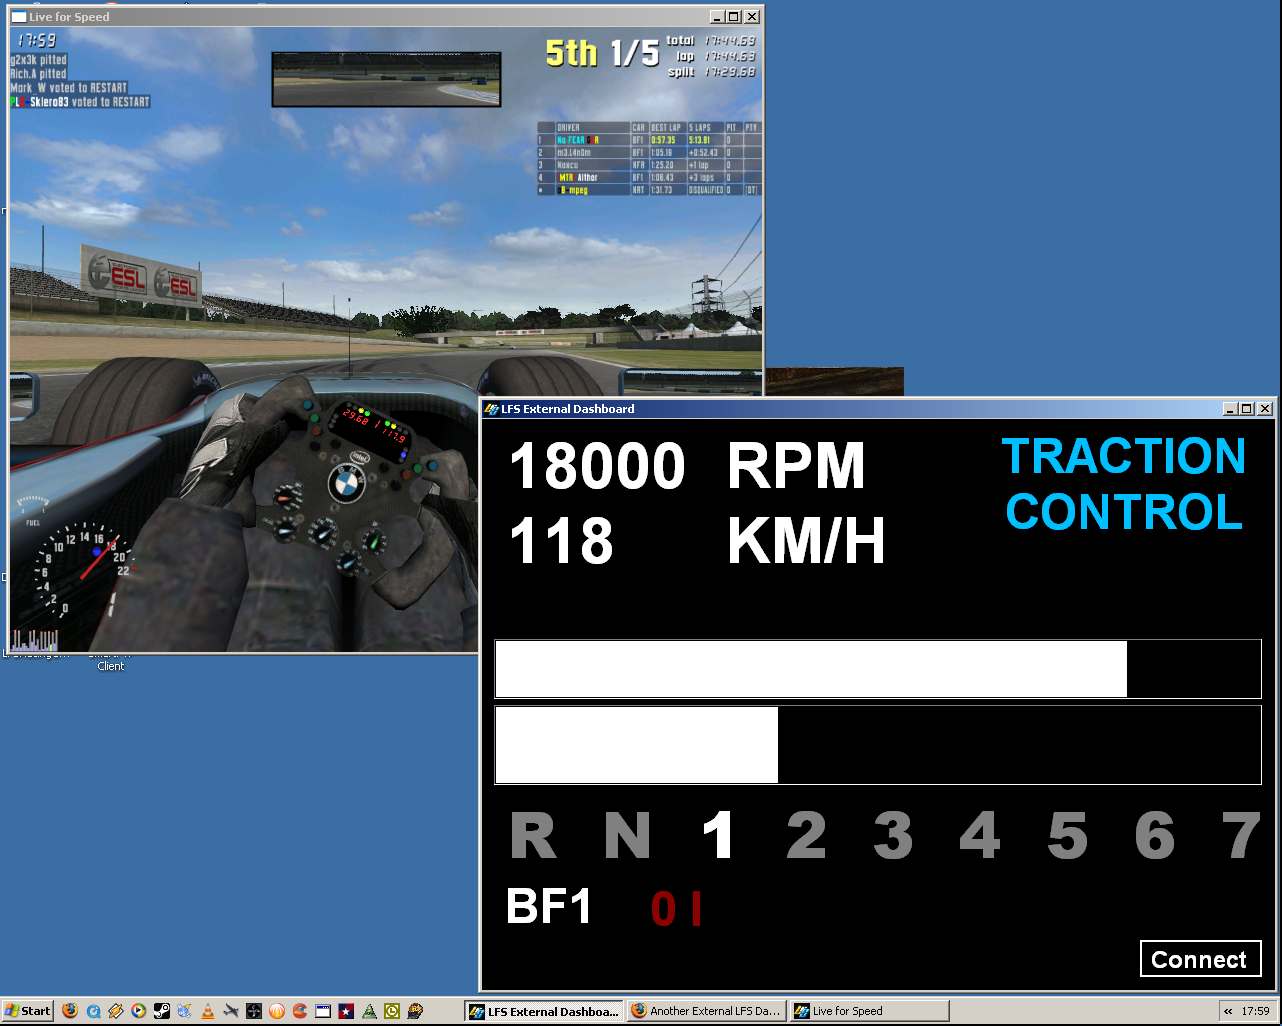
Task: Switch to Another External LFS Dashboard Firefox task
Action: click(707, 1011)
